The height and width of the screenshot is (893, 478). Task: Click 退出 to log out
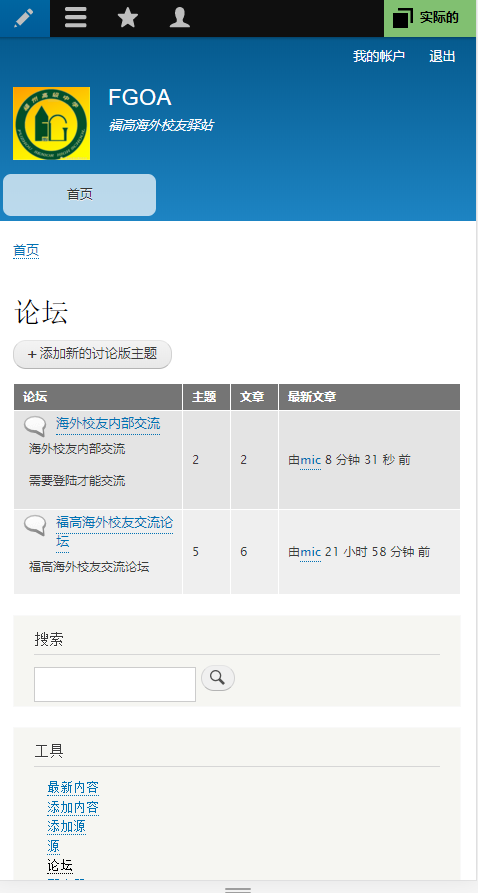[443, 56]
